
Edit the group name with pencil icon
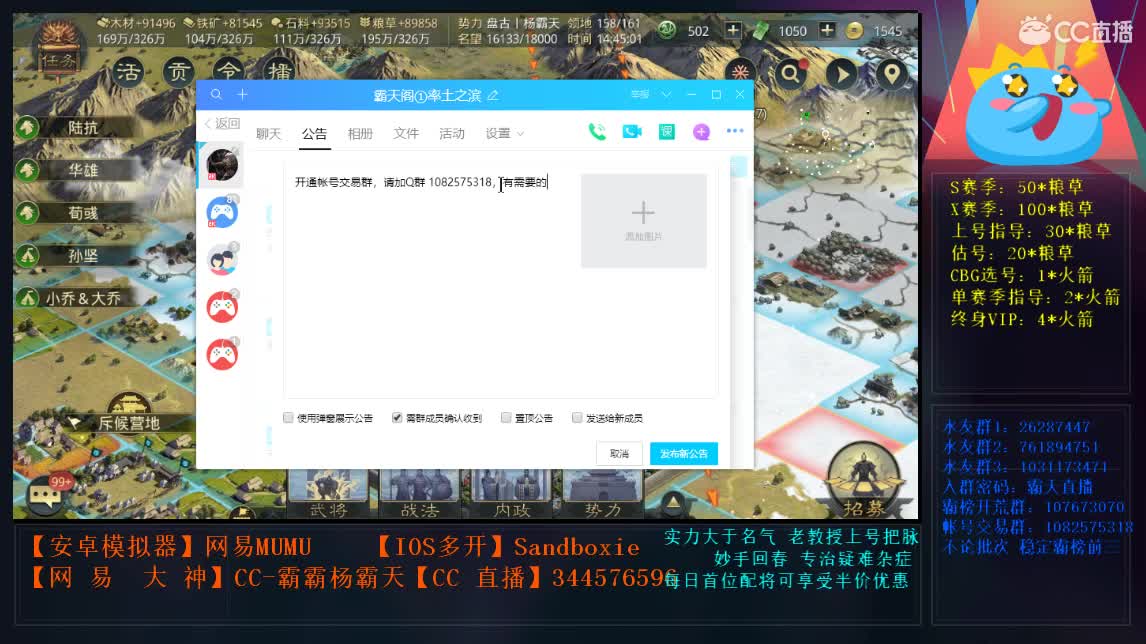point(493,95)
